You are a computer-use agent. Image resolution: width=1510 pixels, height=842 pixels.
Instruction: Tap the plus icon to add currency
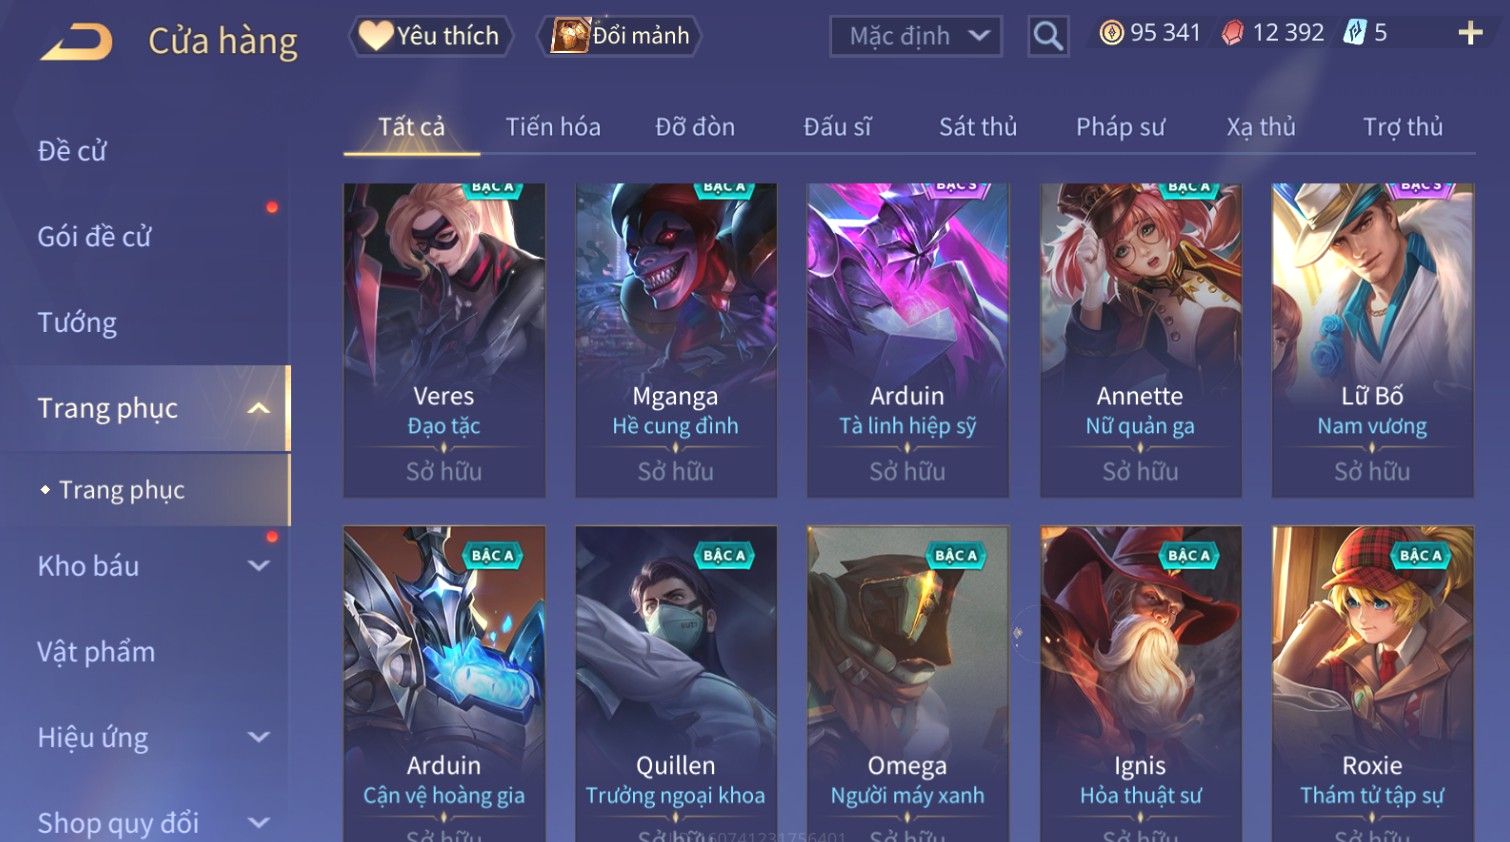click(x=1470, y=33)
